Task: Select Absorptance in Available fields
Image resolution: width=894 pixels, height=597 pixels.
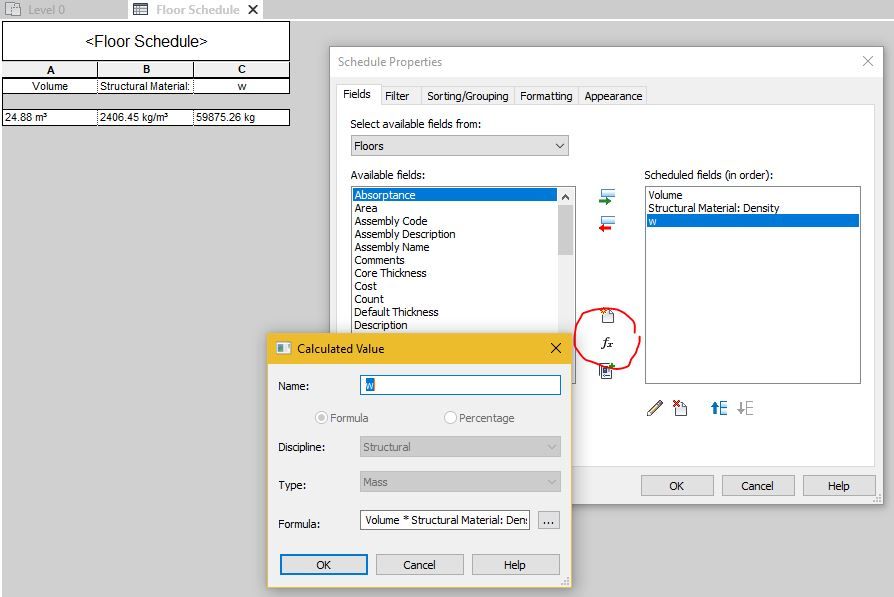Action: 454,195
